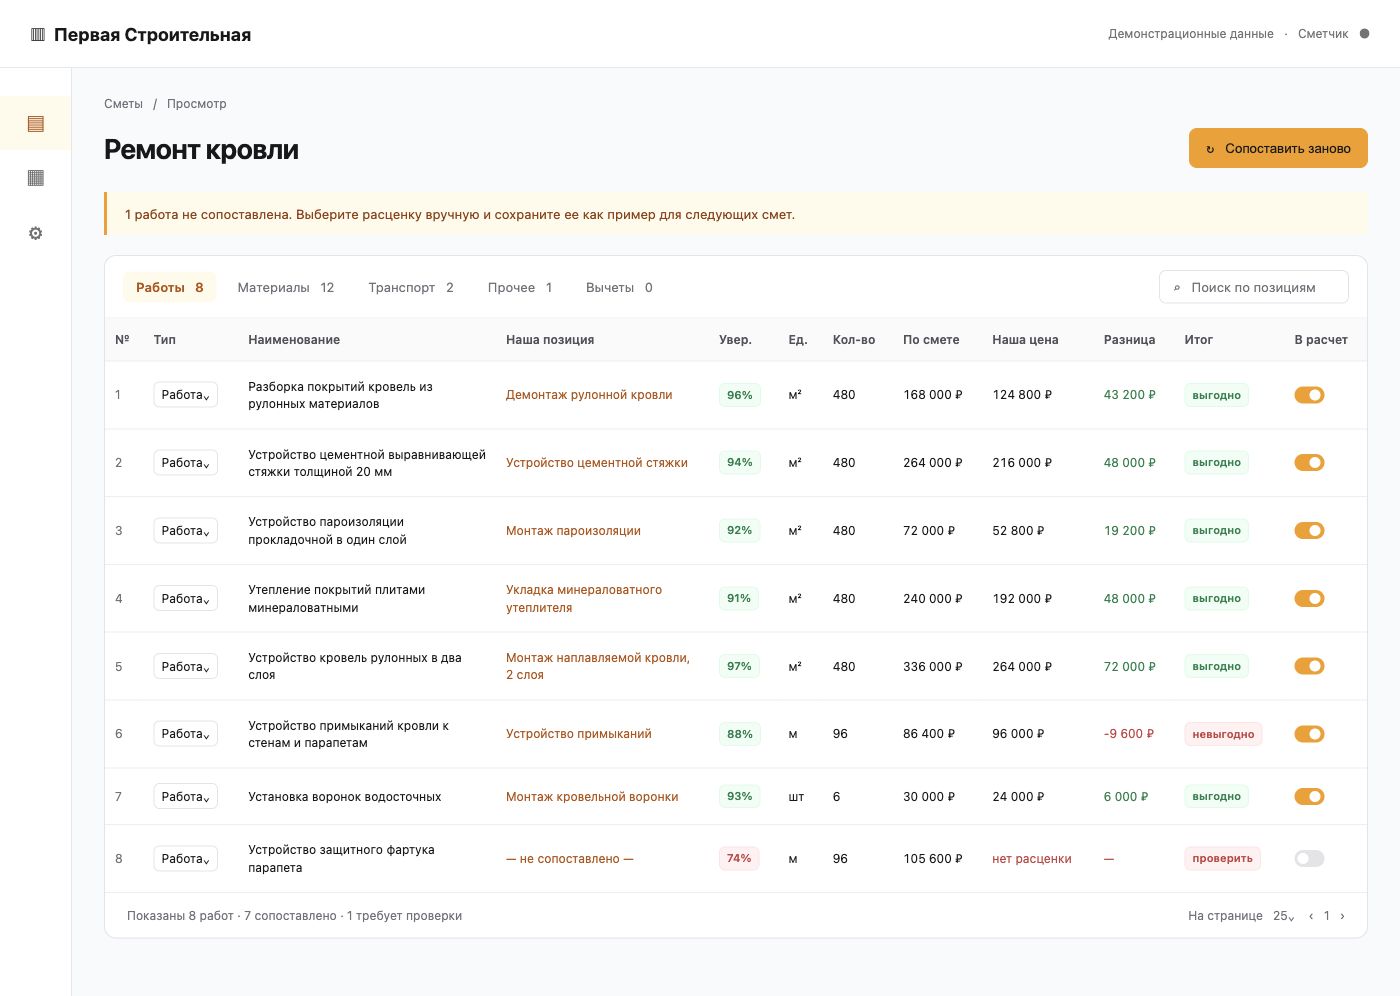Click the Первая Строительная logo icon
Image resolution: width=1400 pixels, height=996 pixels.
(38, 34)
